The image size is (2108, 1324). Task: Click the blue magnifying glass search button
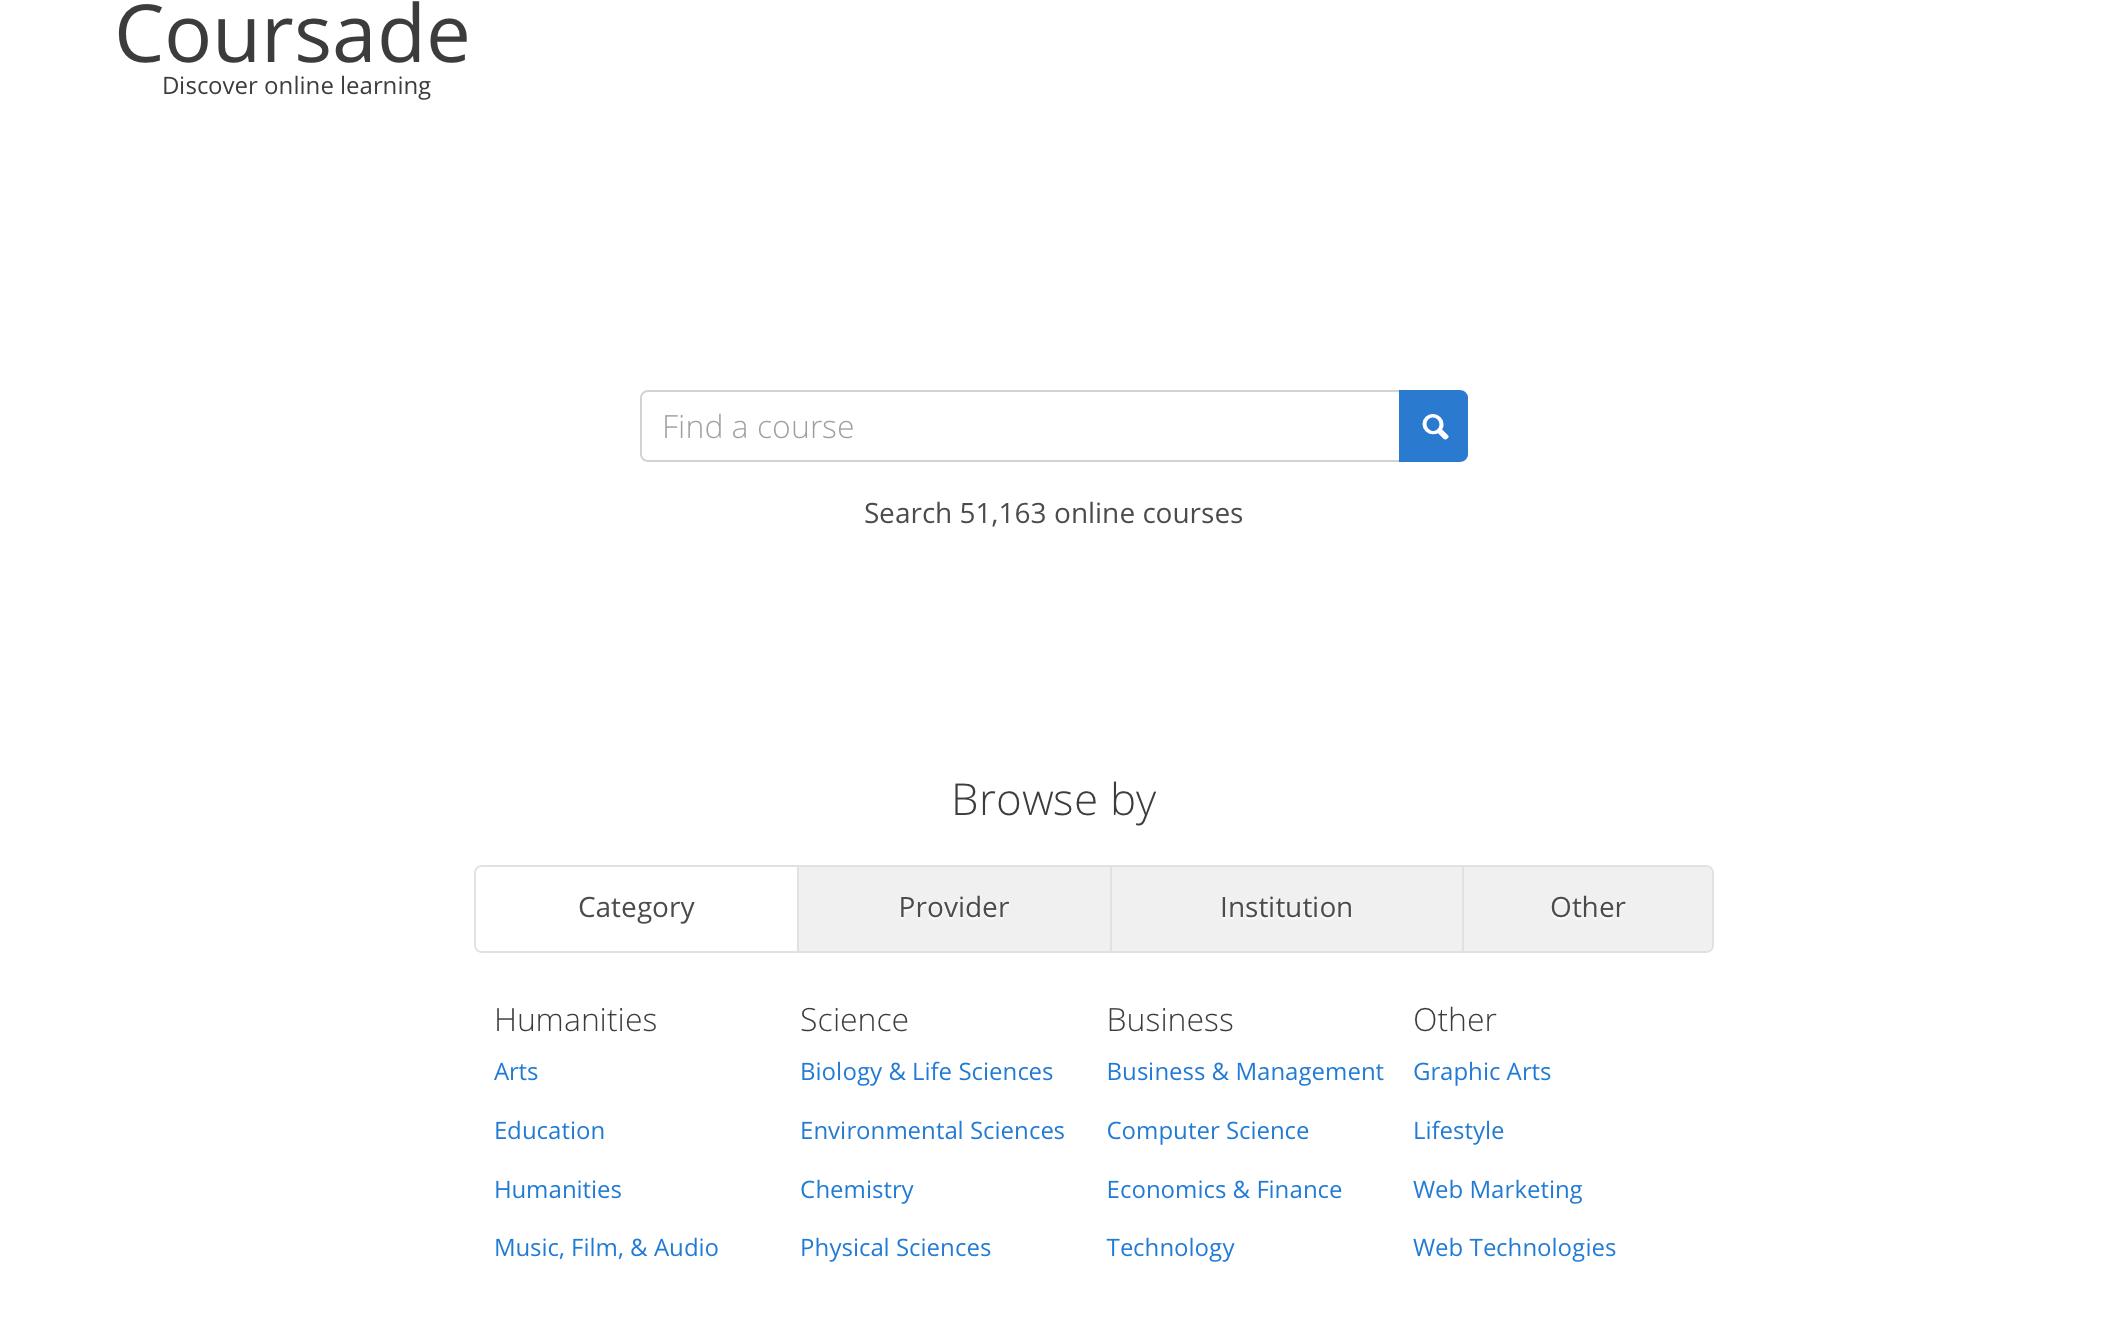[1432, 426]
